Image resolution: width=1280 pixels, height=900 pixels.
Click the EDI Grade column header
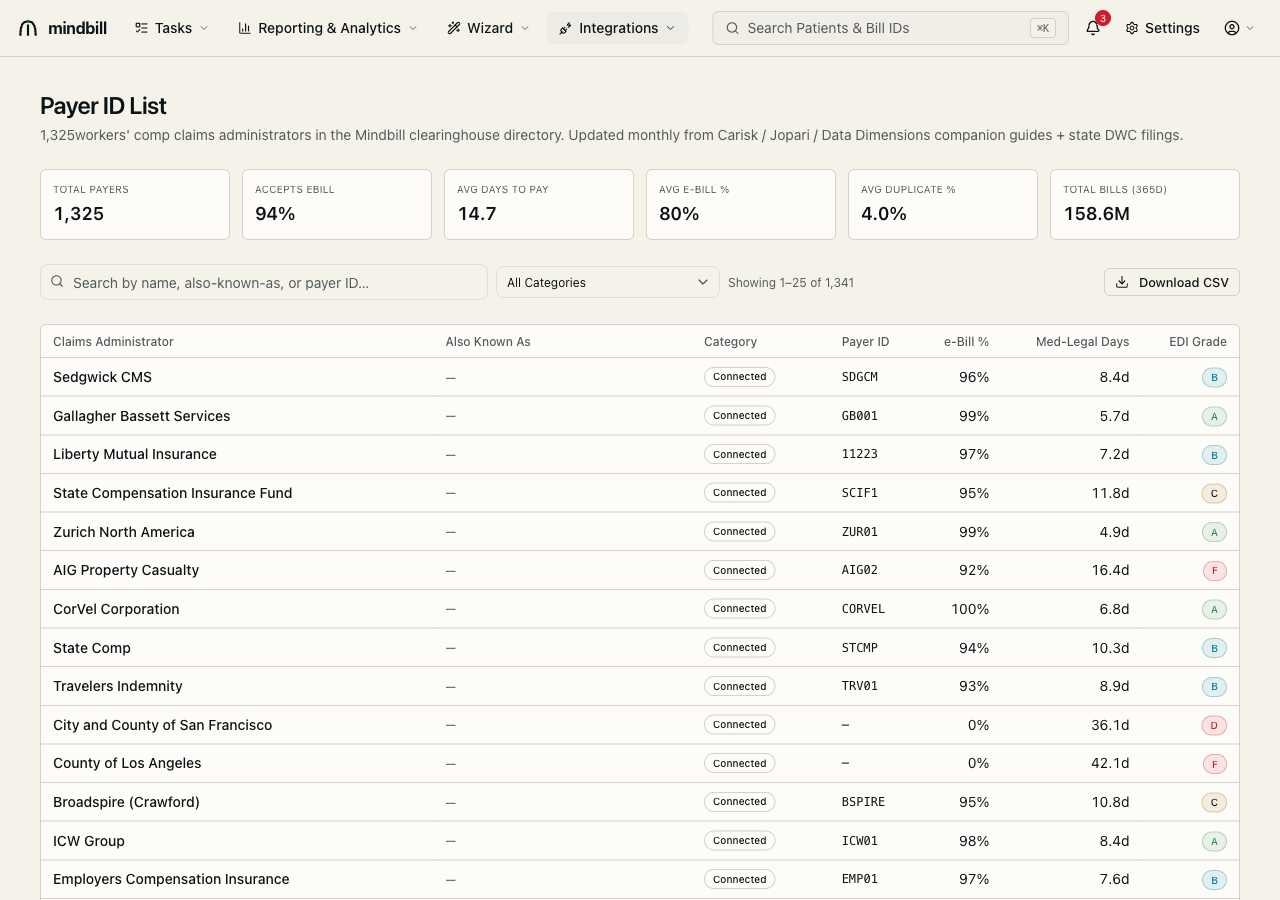click(1198, 341)
